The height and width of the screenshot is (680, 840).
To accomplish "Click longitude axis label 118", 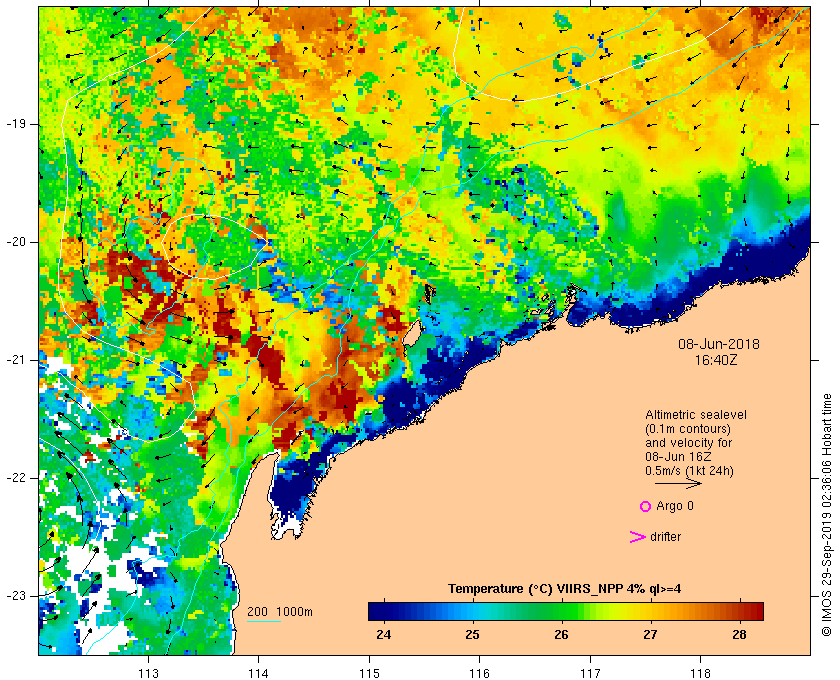I will point(701,674).
